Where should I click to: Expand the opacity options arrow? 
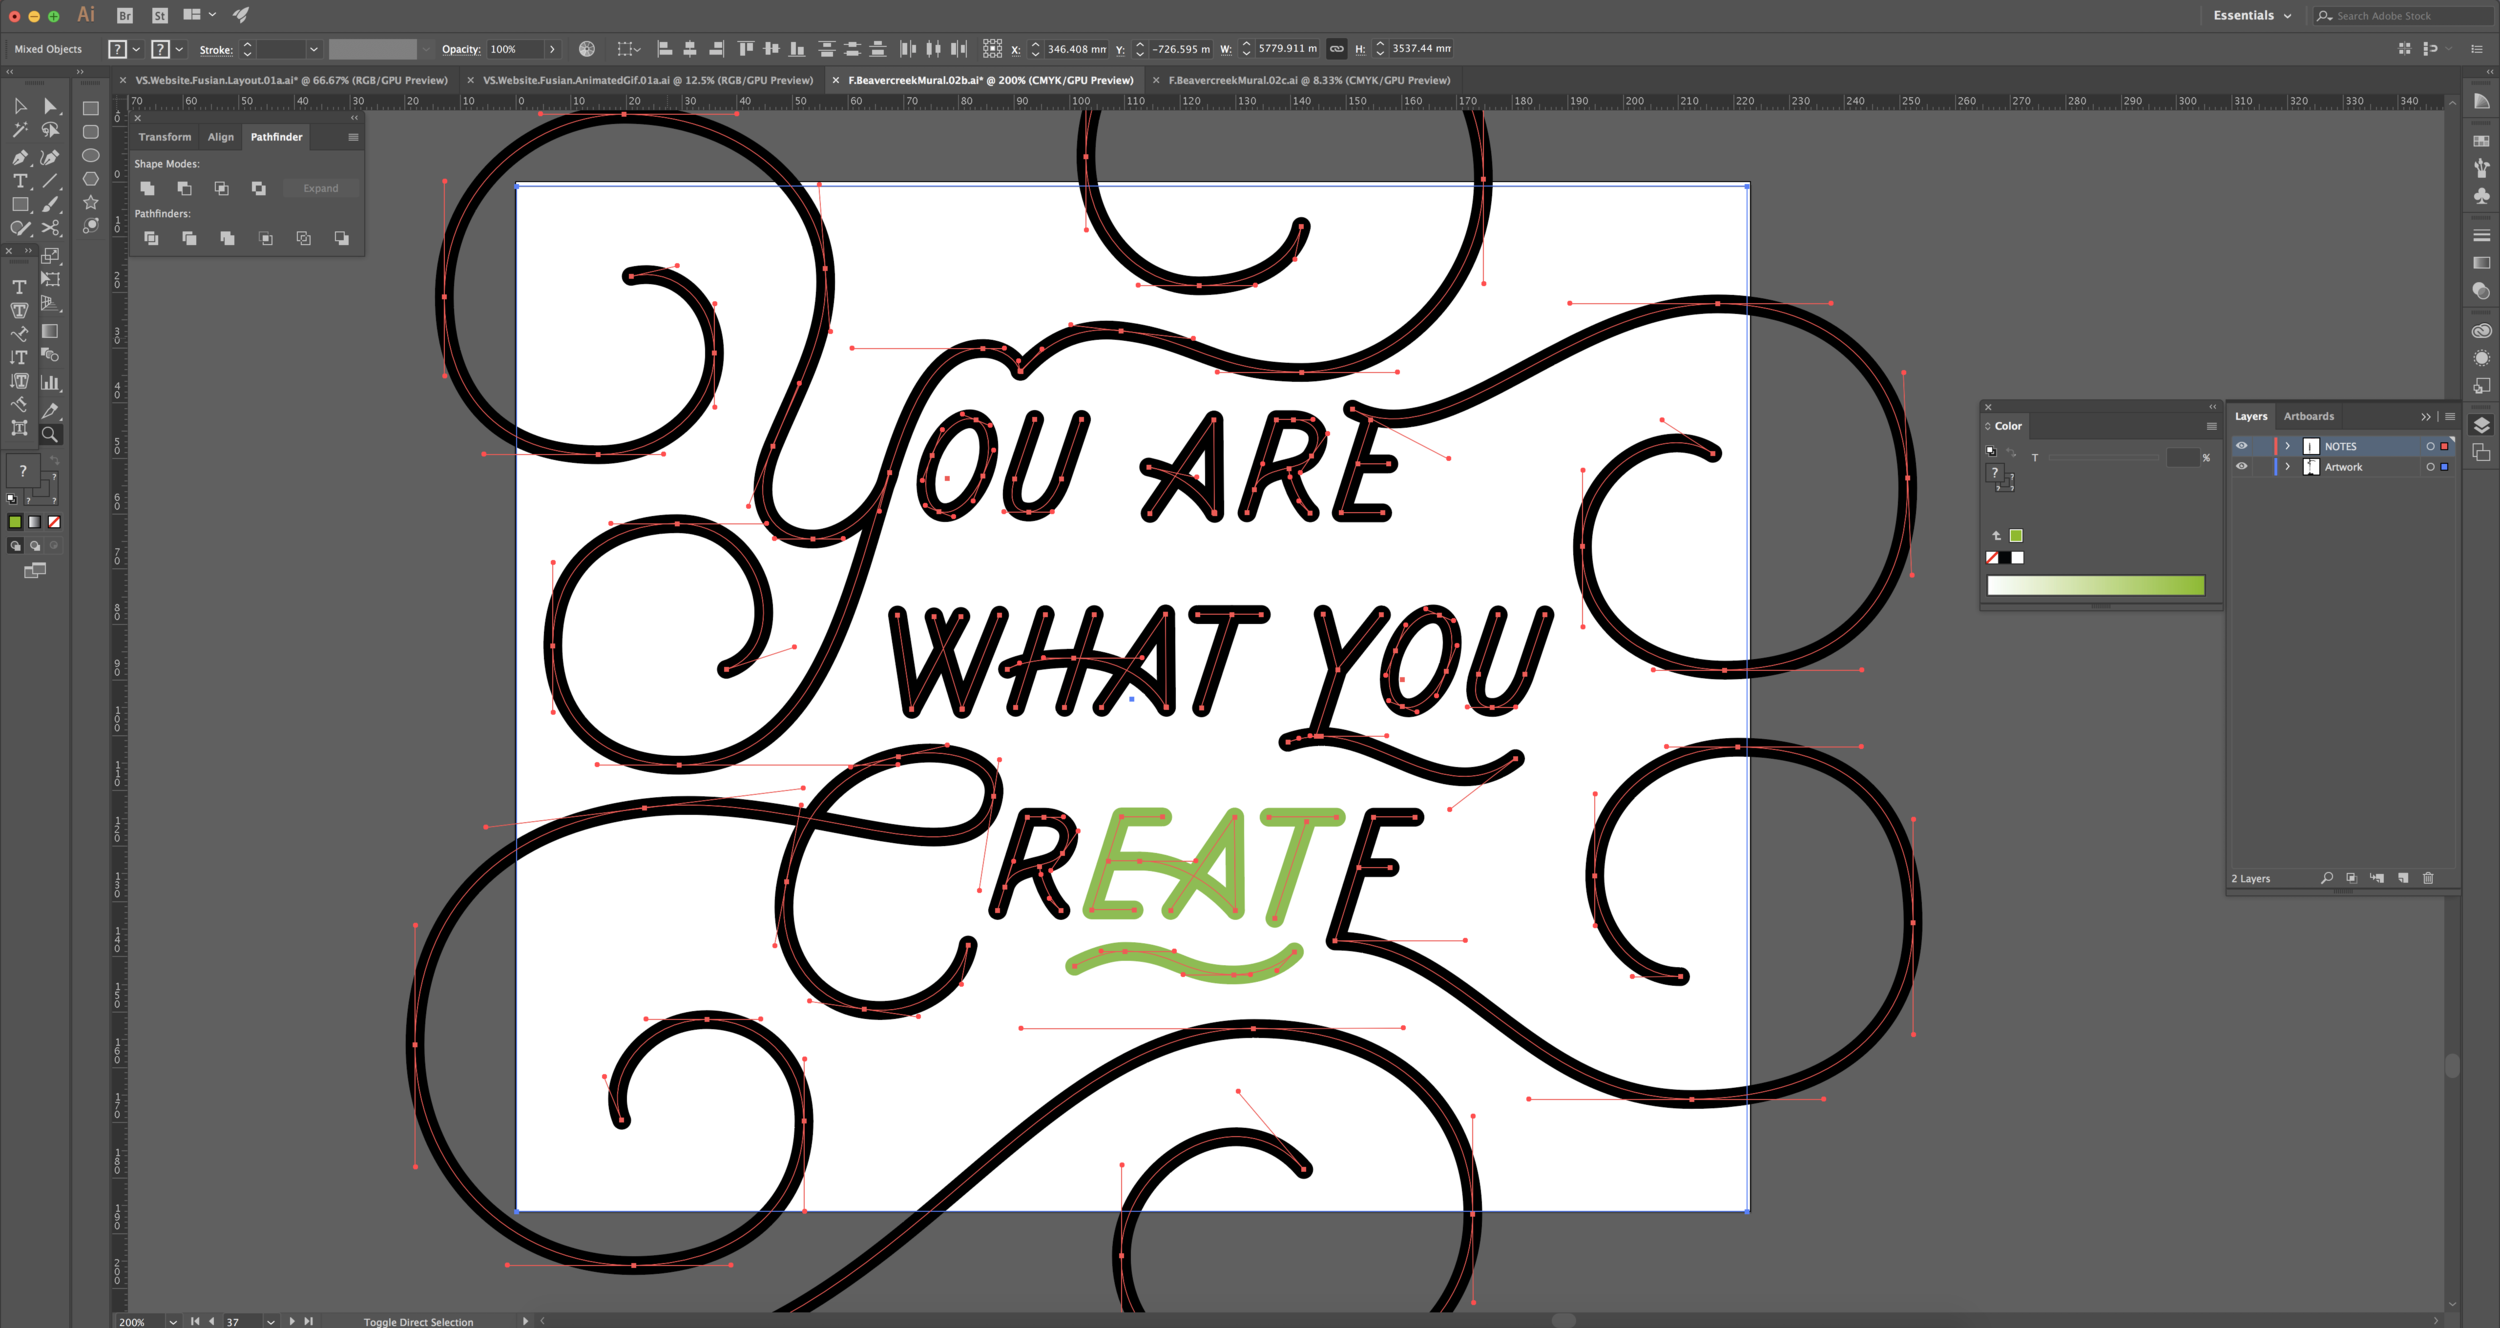click(x=552, y=49)
